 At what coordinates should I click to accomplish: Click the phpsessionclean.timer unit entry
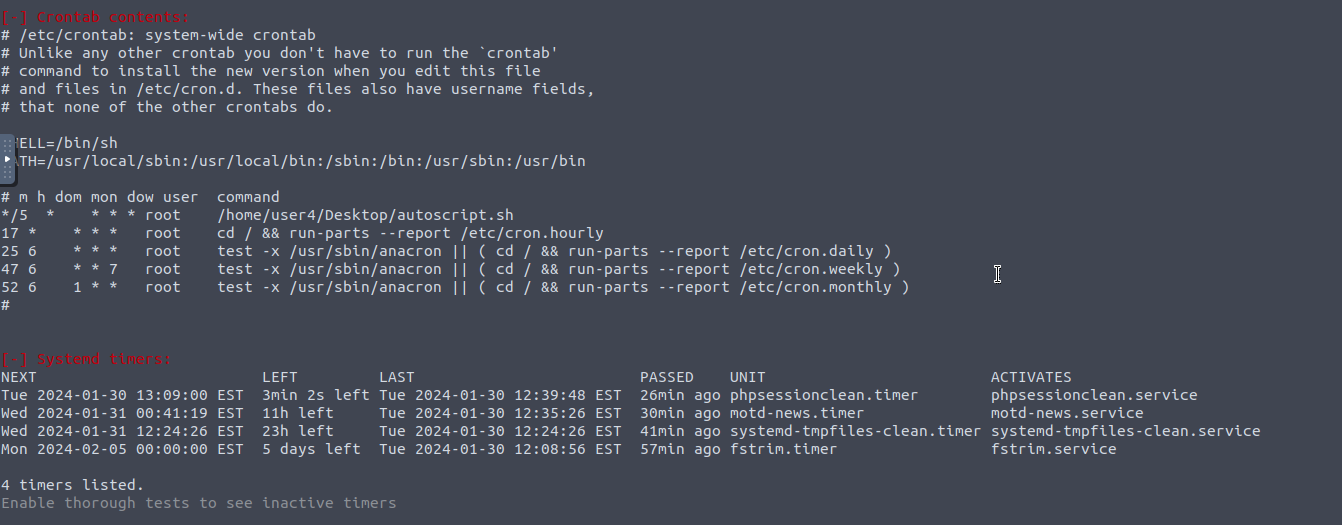click(823, 395)
